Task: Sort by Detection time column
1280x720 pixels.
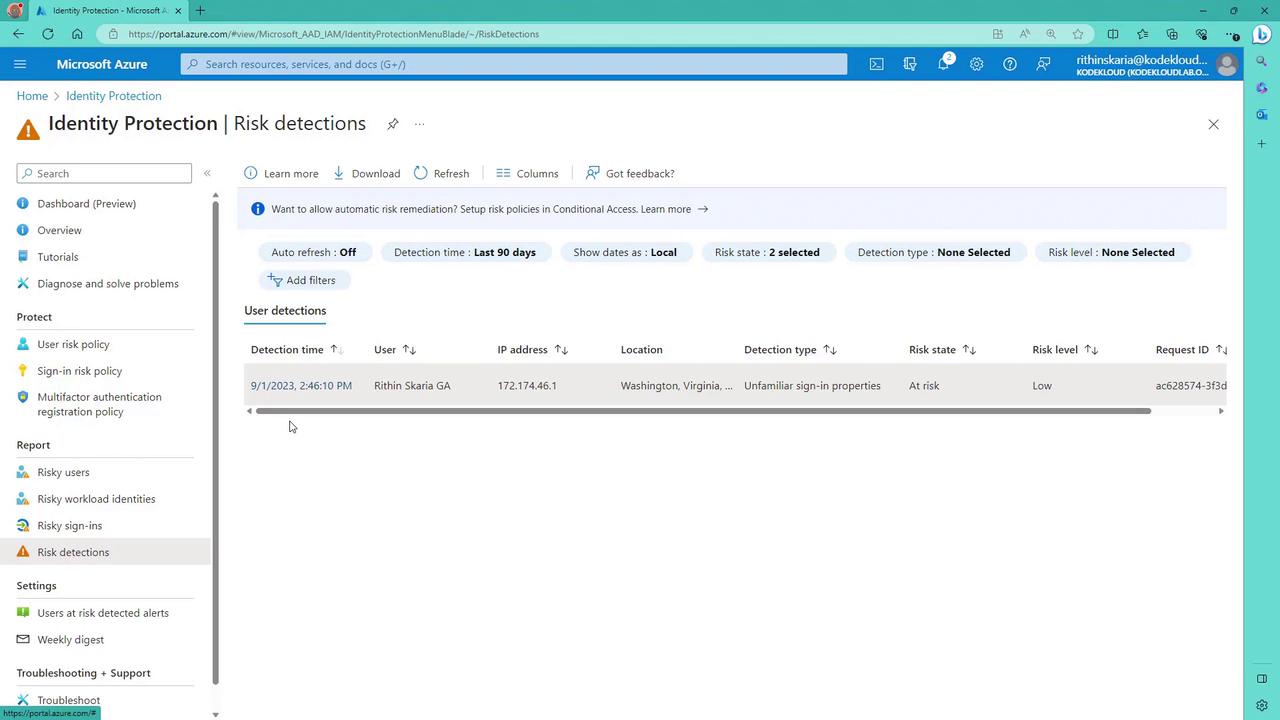Action: tap(296, 350)
